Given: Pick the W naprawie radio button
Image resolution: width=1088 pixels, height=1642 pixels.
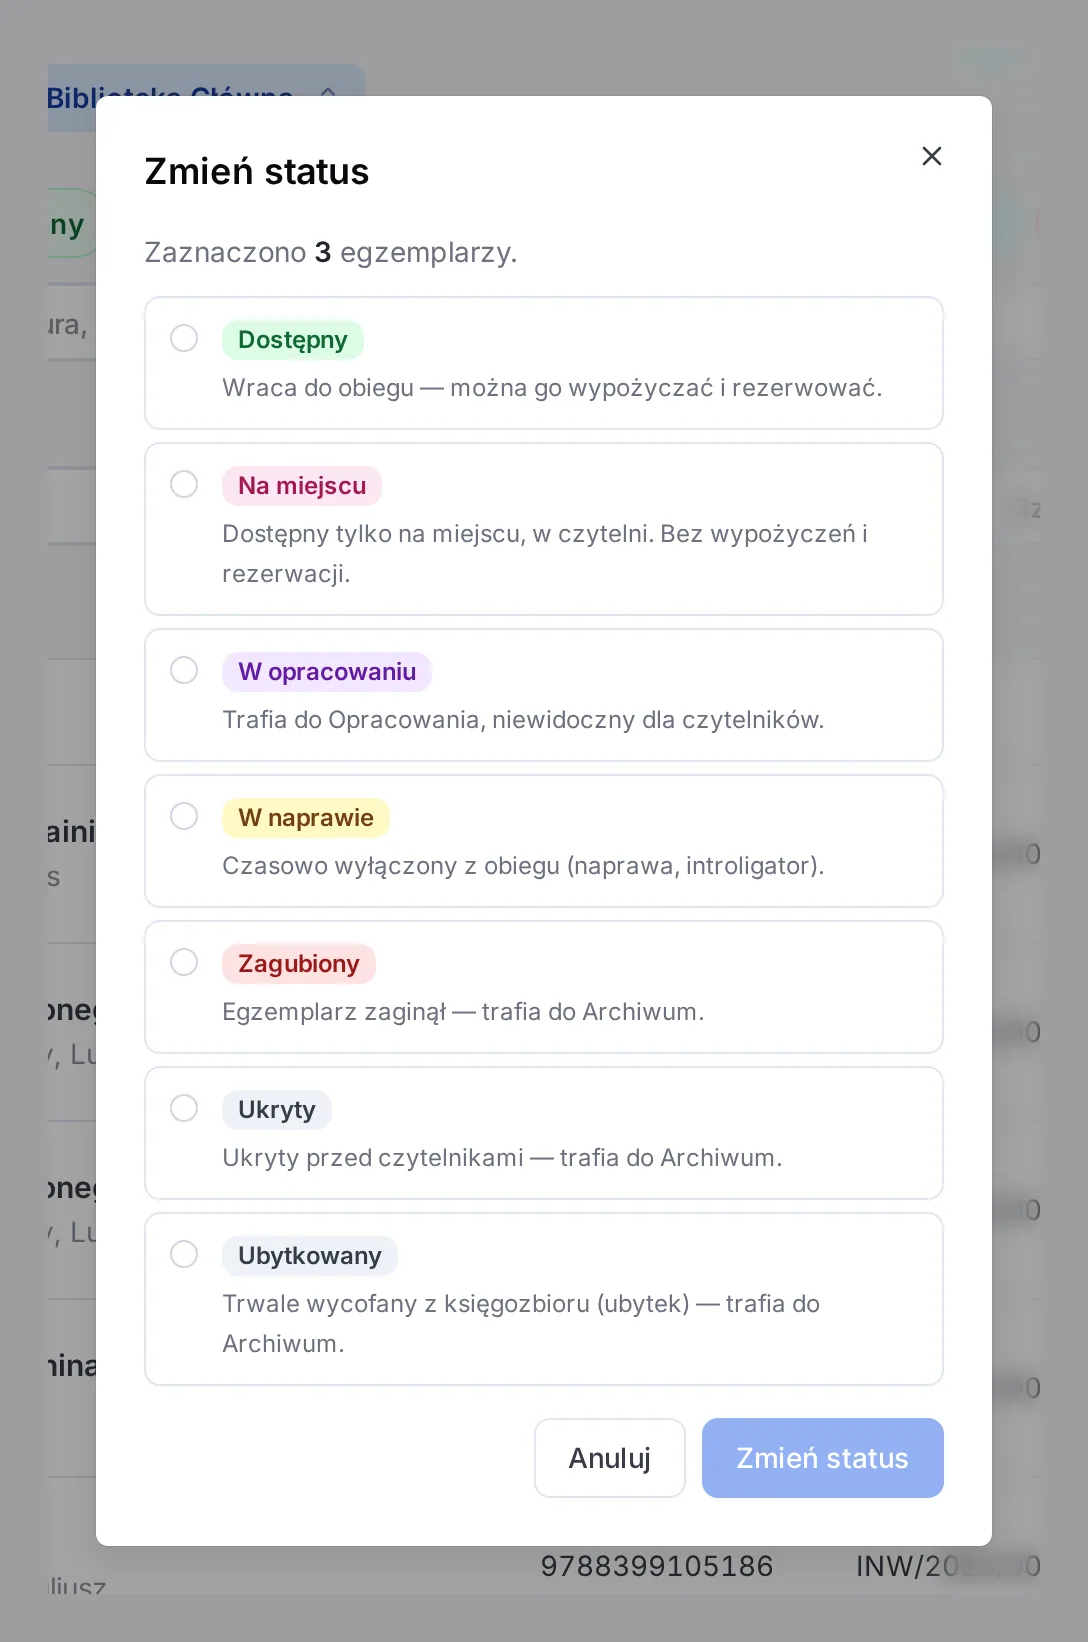Looking at the screenshot, I should (184, 816).
